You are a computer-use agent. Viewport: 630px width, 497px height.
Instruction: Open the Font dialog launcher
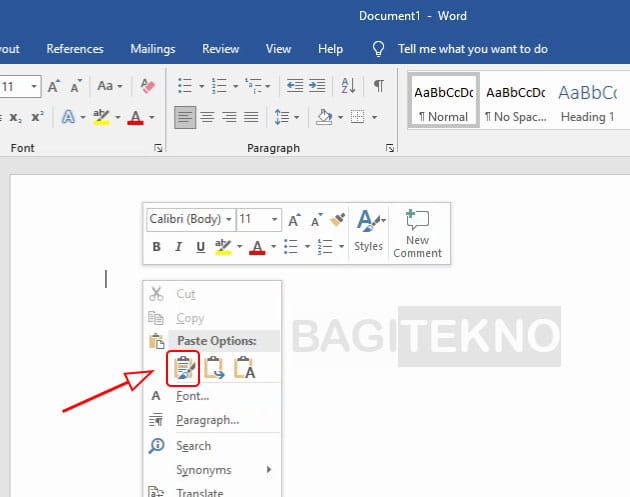[x=158, y=148]
